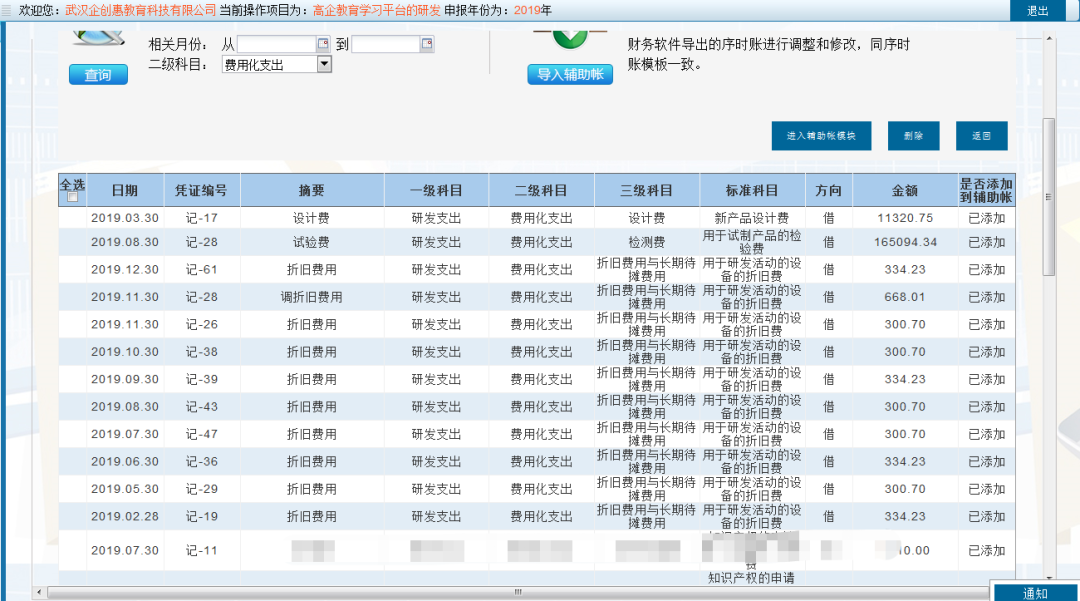Select voucher cell 记-29
The width and height of the screenshot is (1080, 601).
pos(201,489)
